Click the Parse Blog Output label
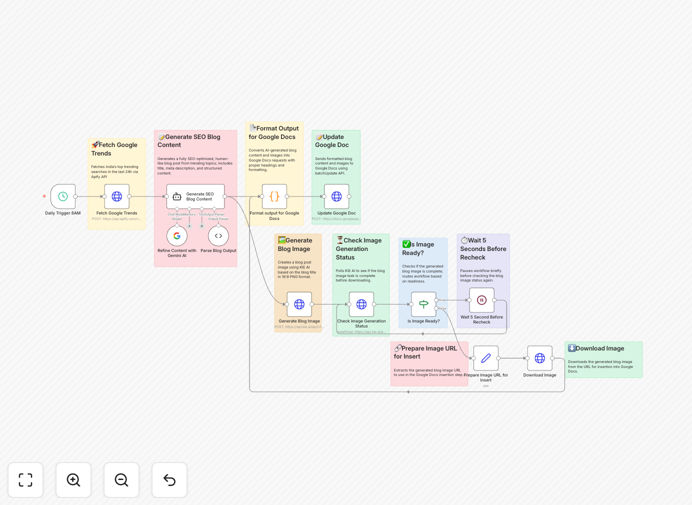 (x=218, y=251)
